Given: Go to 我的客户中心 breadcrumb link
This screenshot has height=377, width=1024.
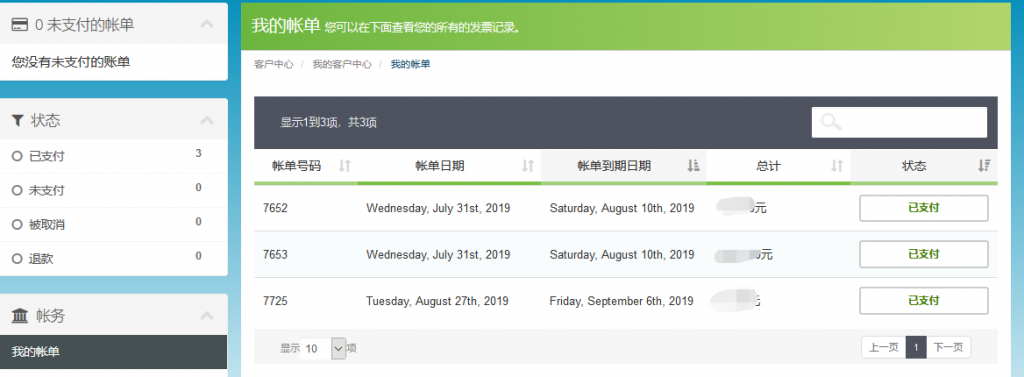Looking at the screenshot, I should tap(342, 64).
